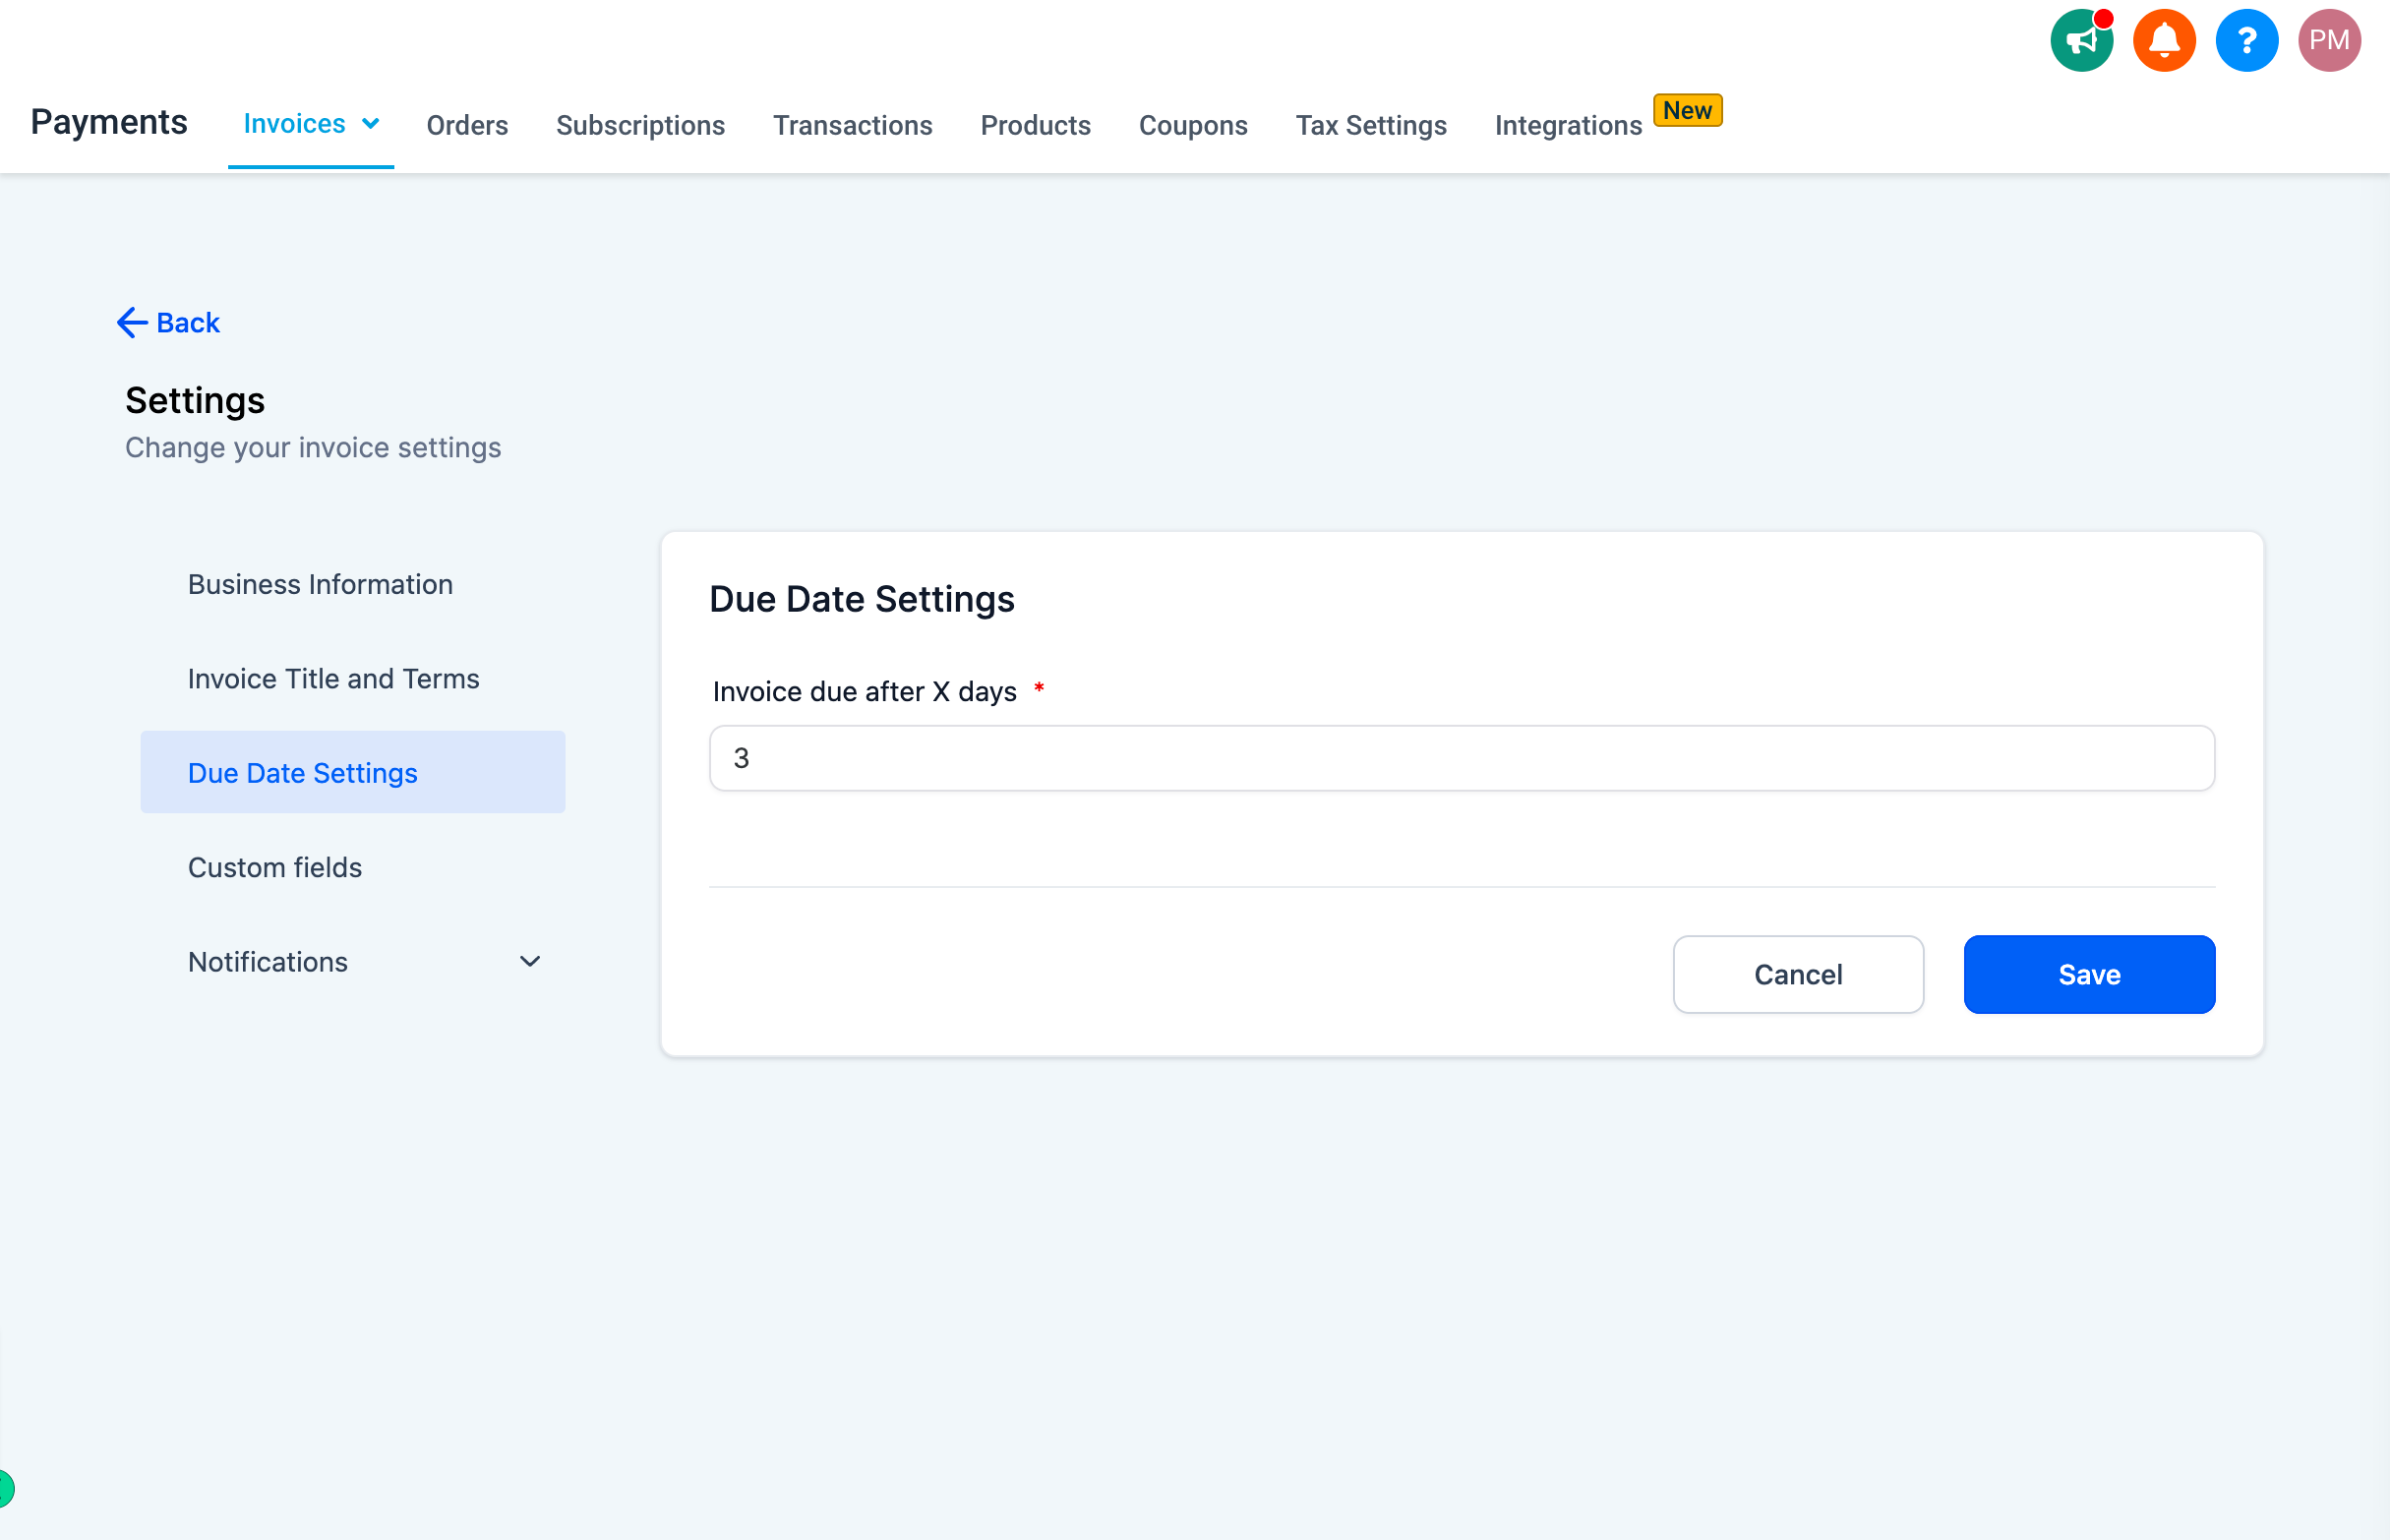This screenshot has width=2390, height=1540.
Task: Open the notifications bell icon
Action: (2164, 41)
